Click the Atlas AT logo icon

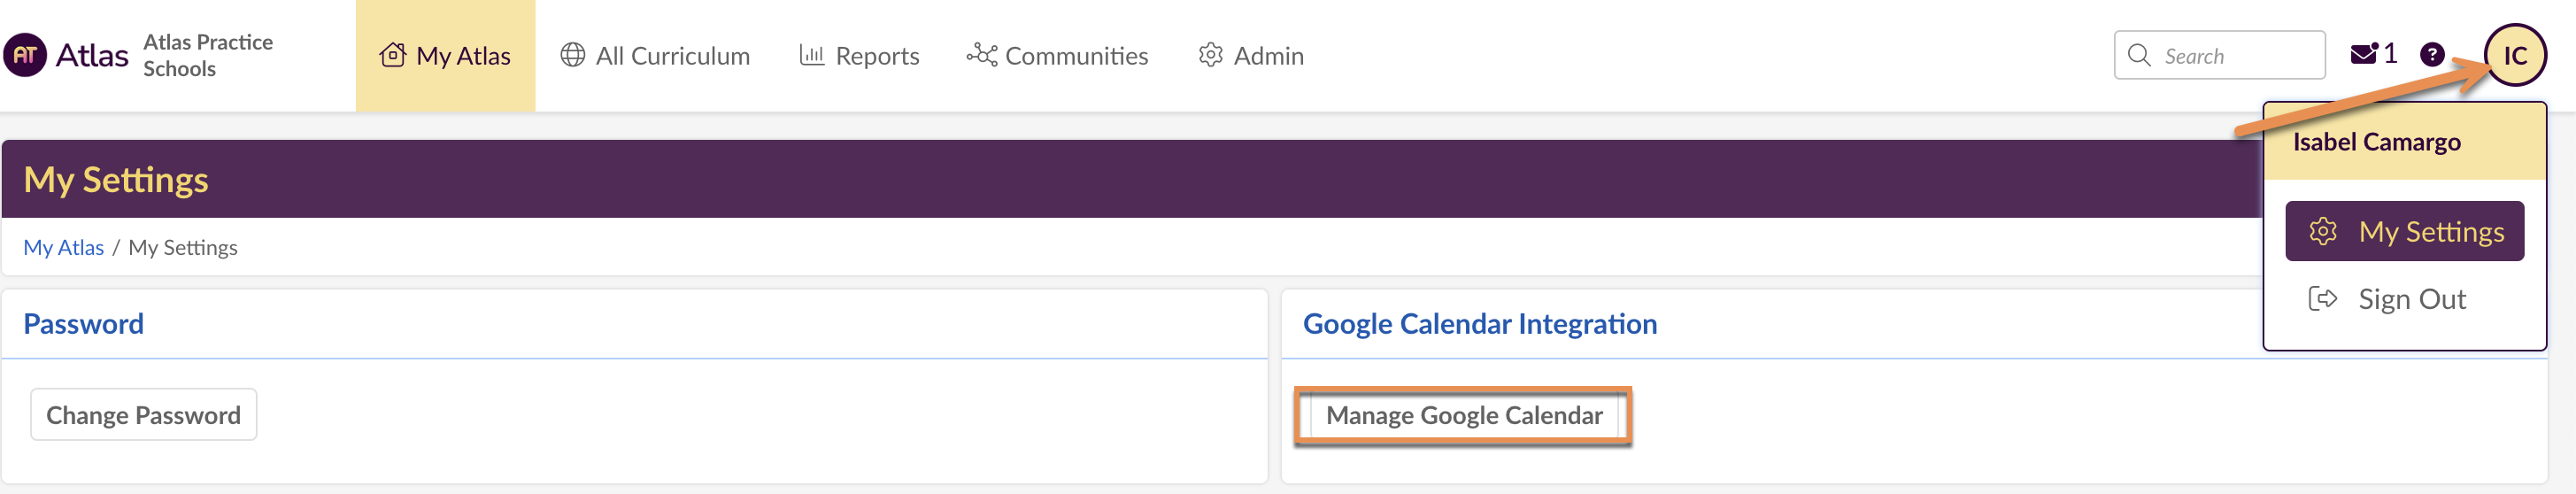(25, 55)
